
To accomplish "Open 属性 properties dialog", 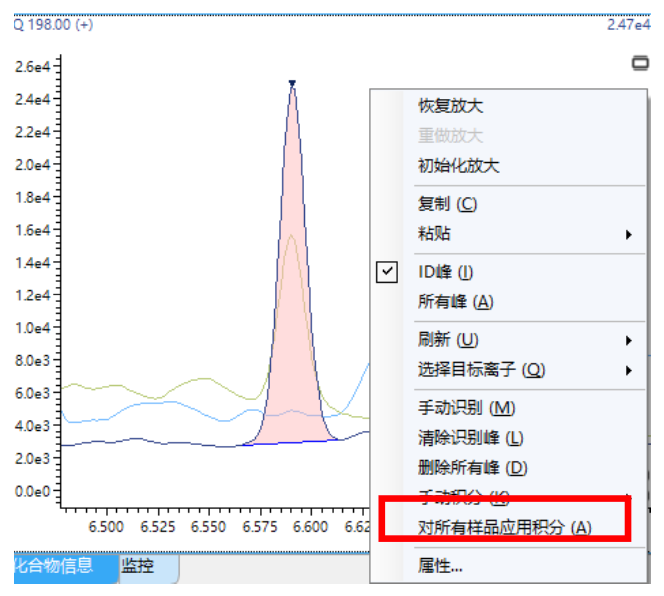I will (440, 566).
